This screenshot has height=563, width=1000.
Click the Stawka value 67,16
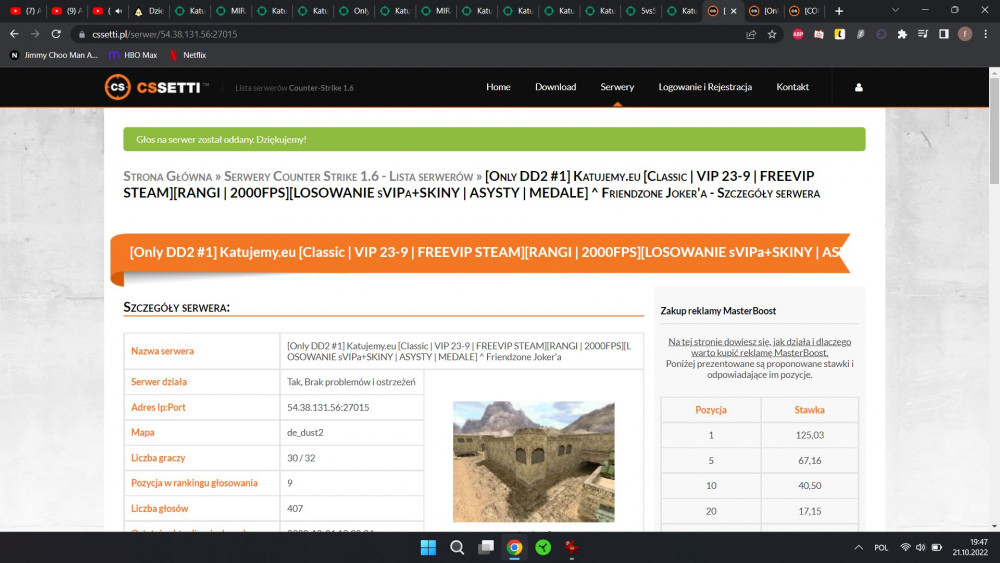tap(809, 460)
